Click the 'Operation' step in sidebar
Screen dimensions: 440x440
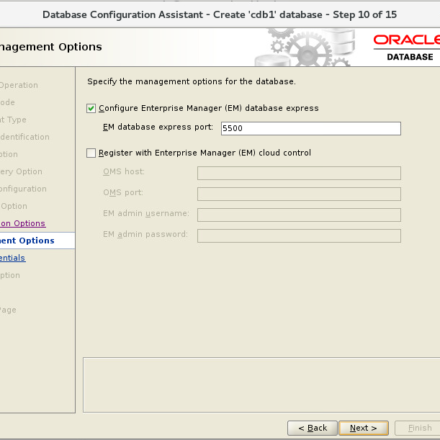(x=19, y=85)
